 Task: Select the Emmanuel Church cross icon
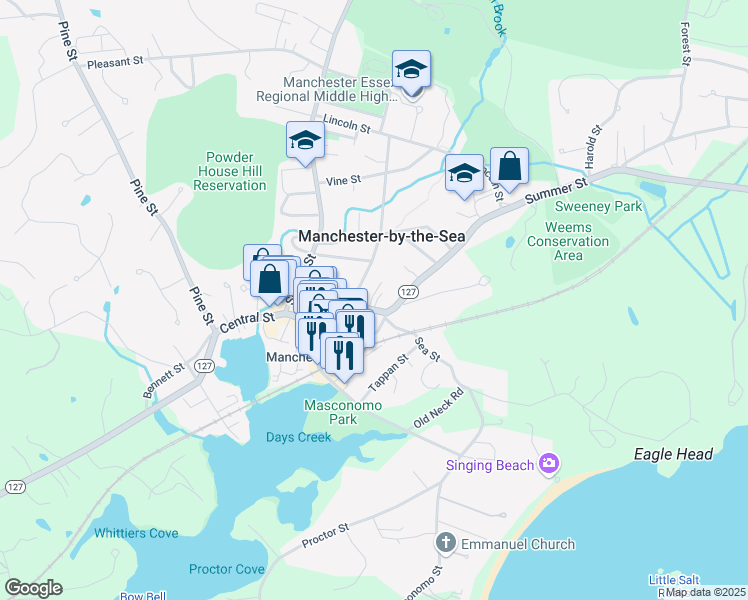point(446,543)
